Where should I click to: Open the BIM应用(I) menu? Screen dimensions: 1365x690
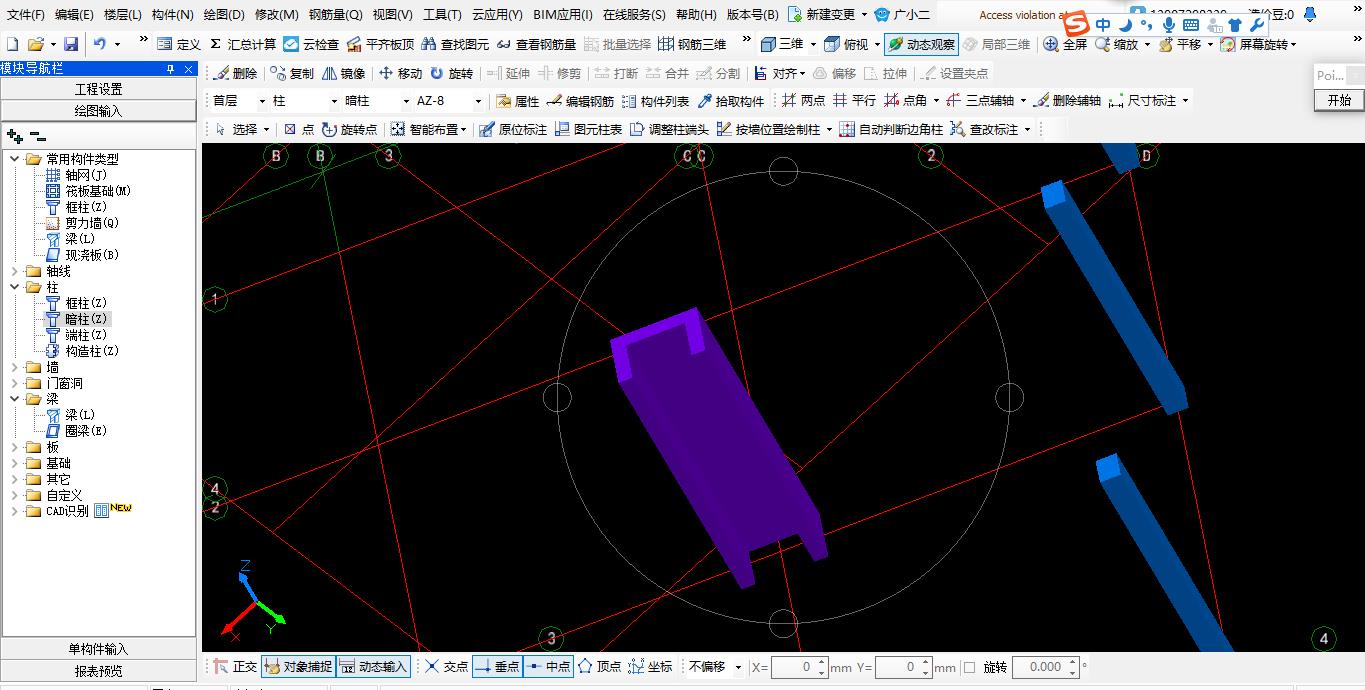coord(562,15)
